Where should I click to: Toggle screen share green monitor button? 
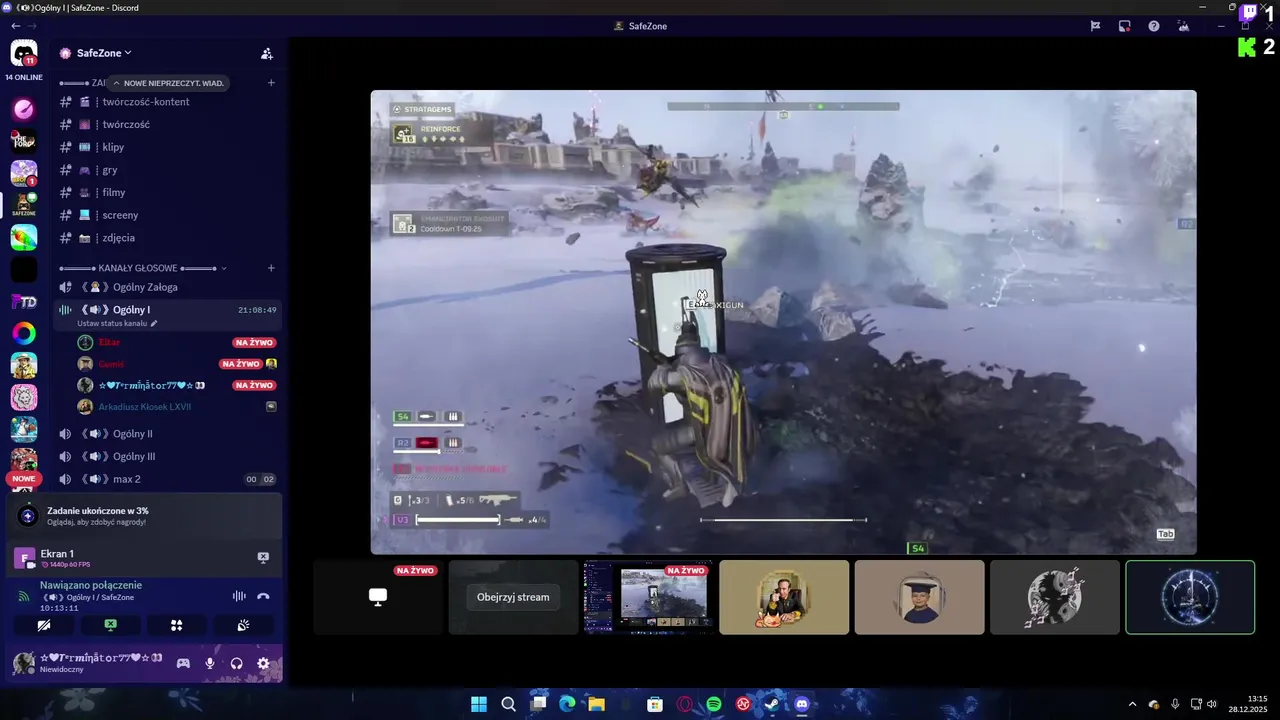(110, 625)
